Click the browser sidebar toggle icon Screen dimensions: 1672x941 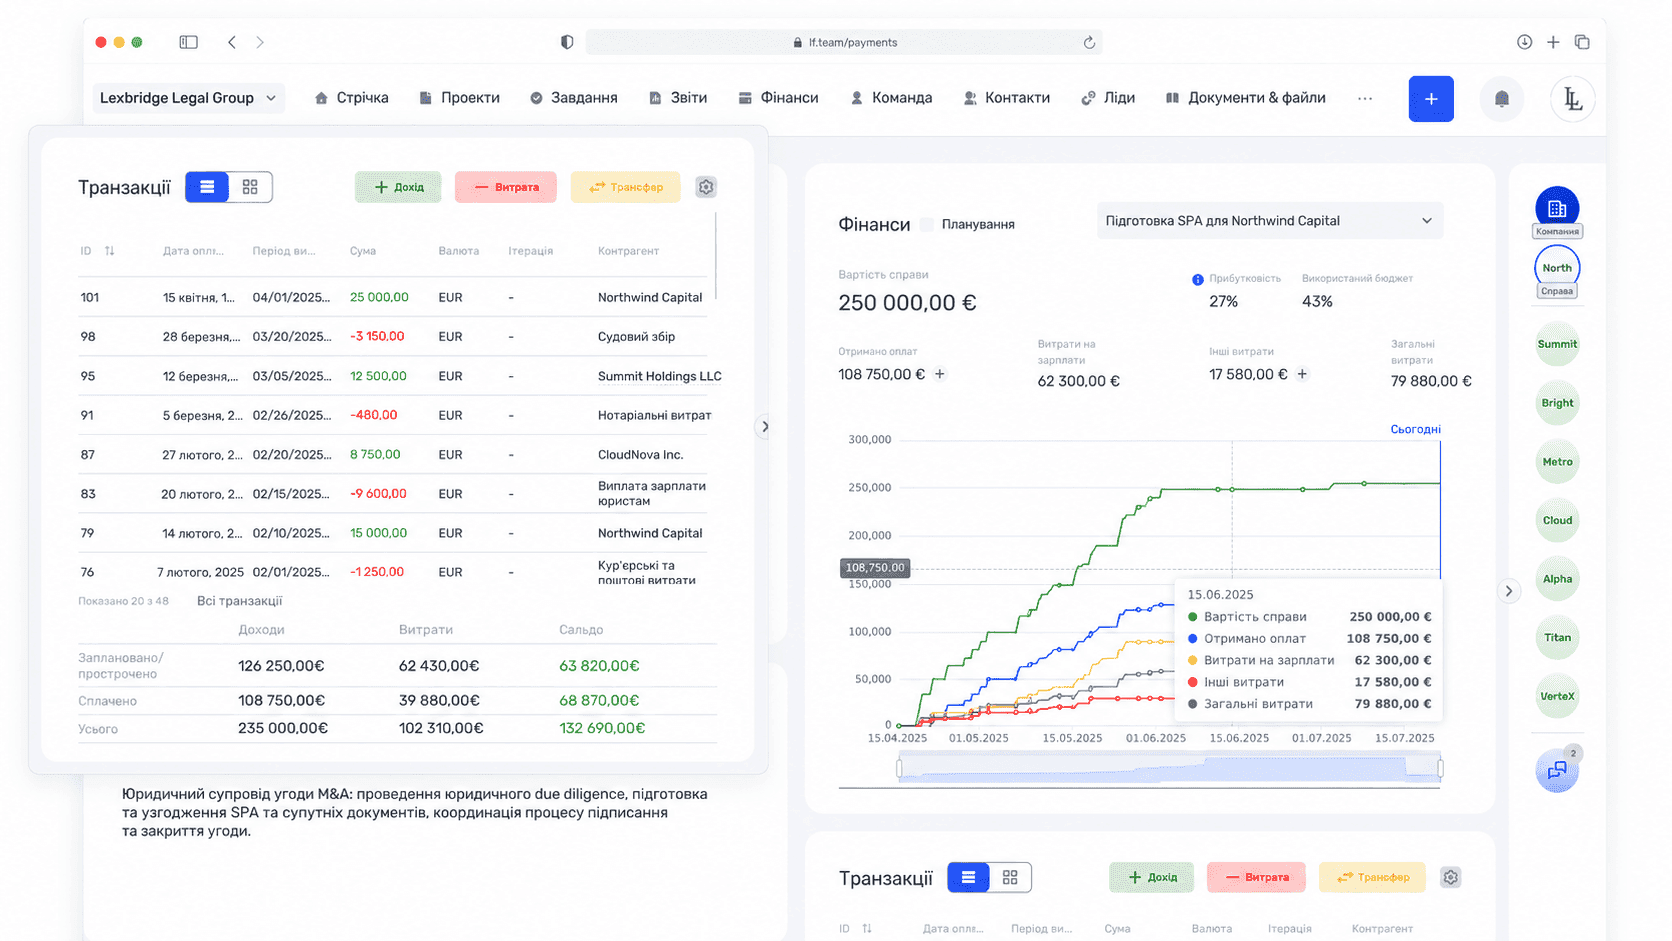click(188, 42)
